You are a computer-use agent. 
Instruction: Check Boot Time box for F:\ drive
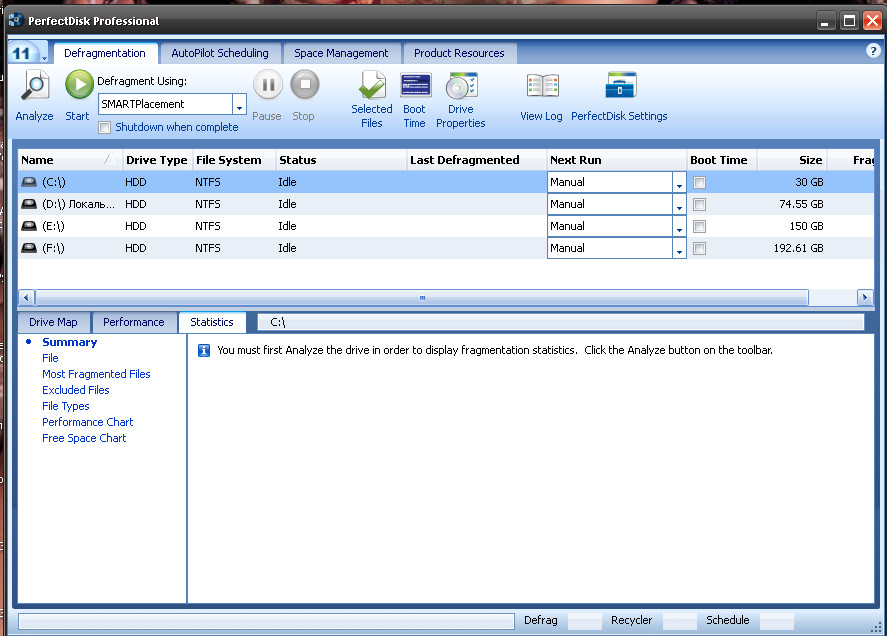tap(699, 249)
